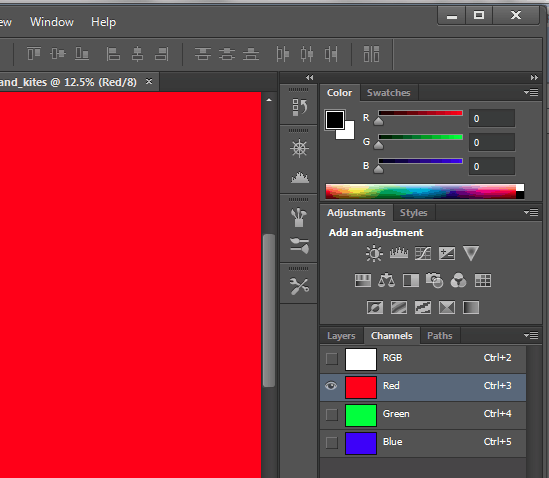Show the Green channel visibility box
This screenshot has width=549, height=478.
(x=332, y=415)
